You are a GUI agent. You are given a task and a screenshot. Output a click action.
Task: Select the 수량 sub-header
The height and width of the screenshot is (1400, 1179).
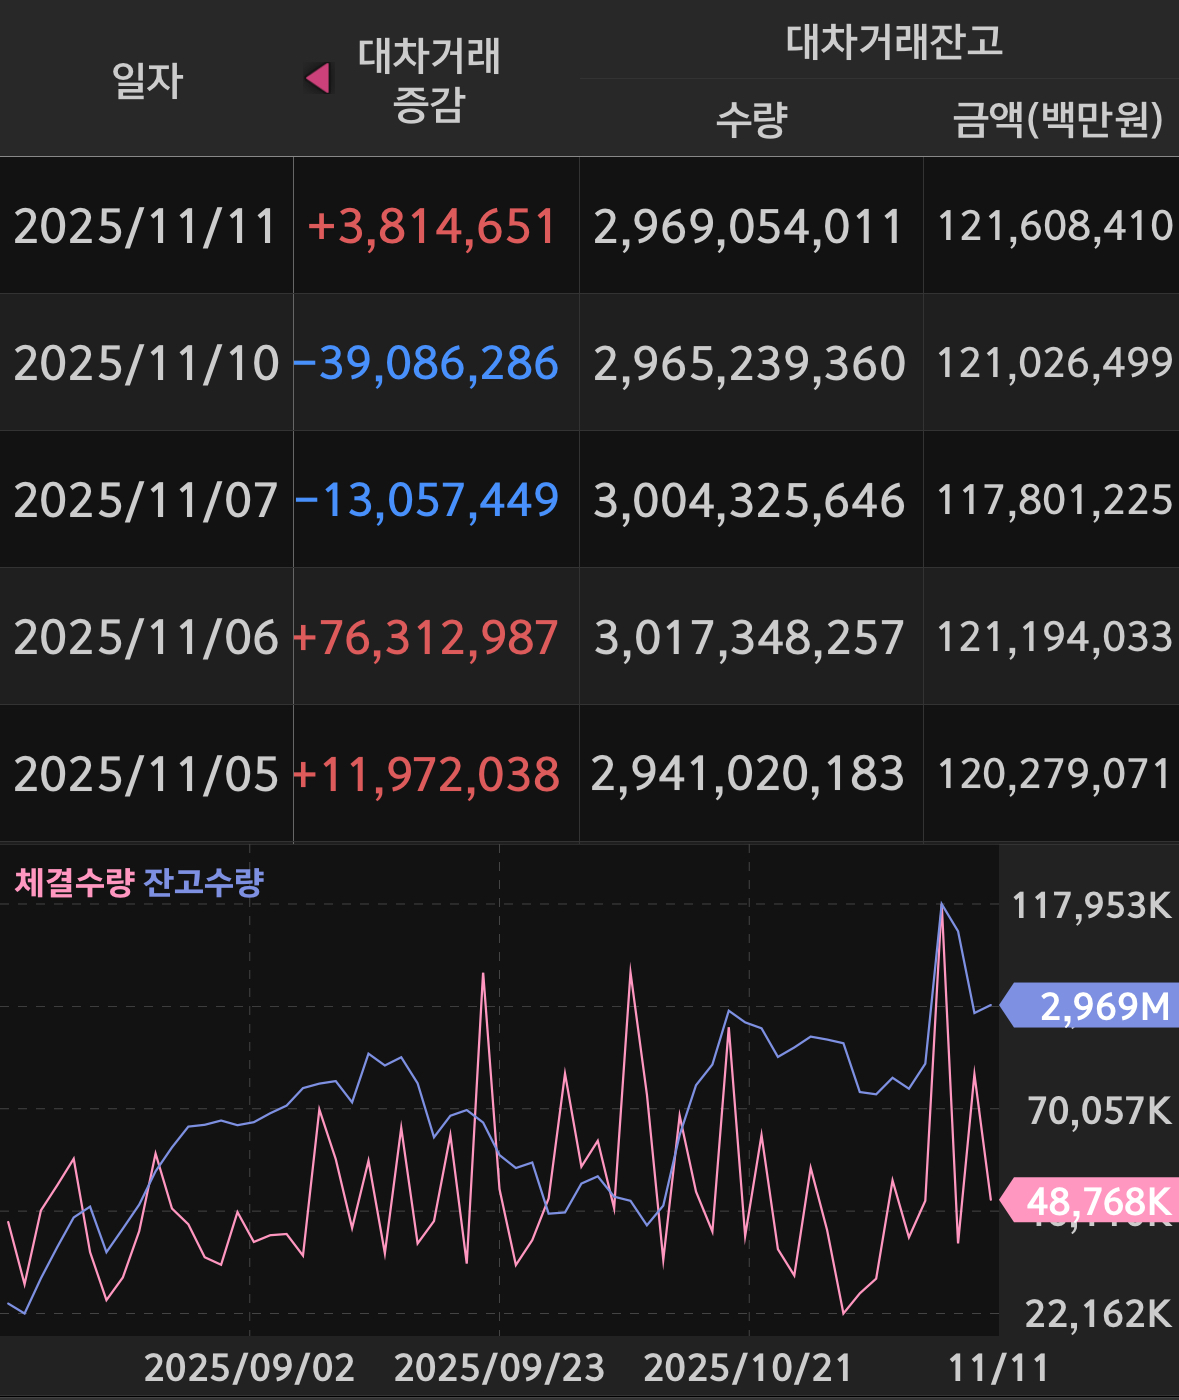[x=752, y=120]
